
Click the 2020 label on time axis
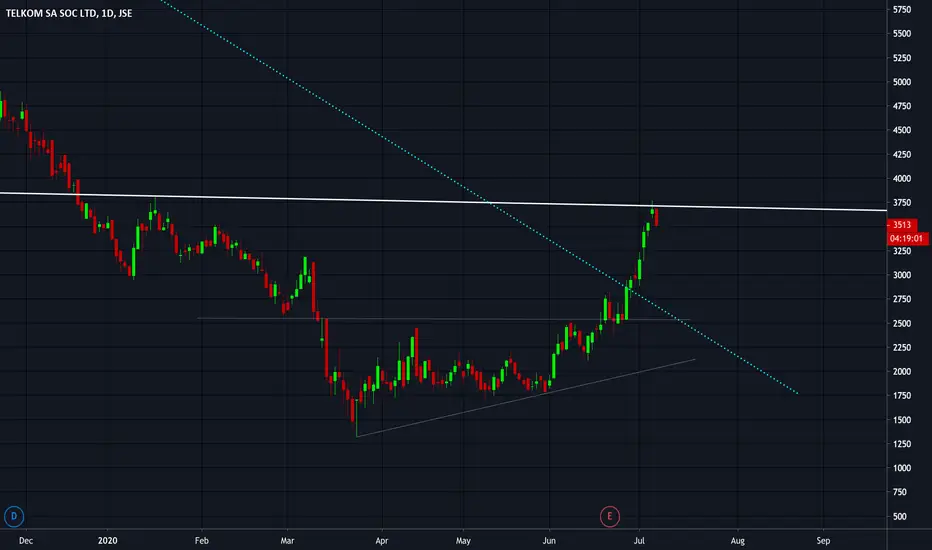coord(108,540)
